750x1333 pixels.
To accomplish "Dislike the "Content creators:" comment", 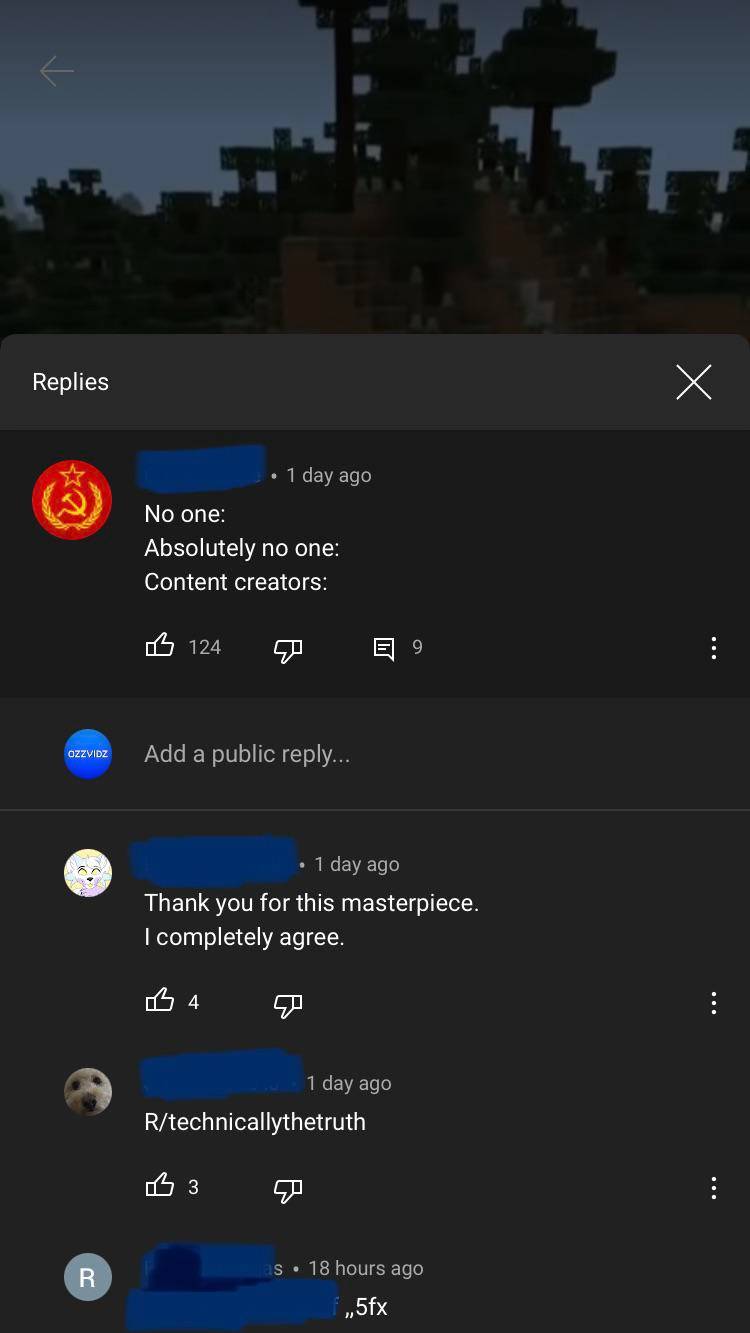I will click(x=288, y=649).
